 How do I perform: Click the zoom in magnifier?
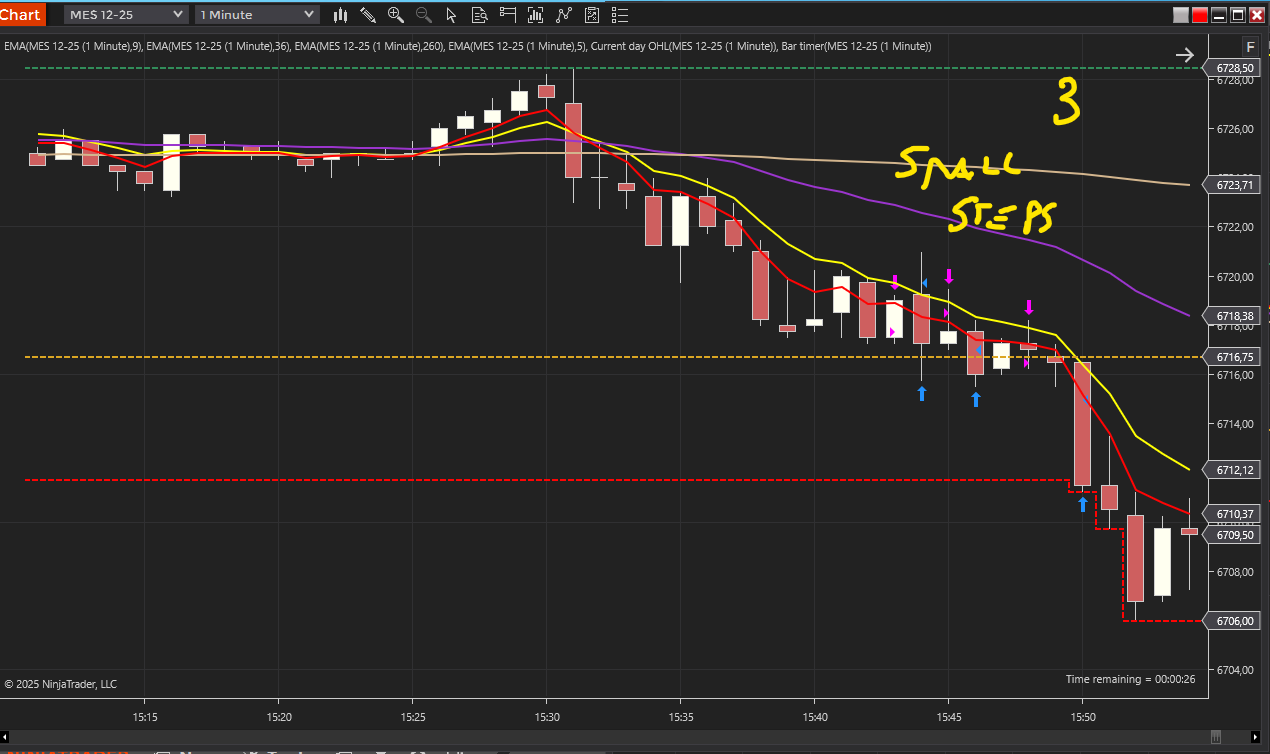pyautogui.click(x=396, y=15)
